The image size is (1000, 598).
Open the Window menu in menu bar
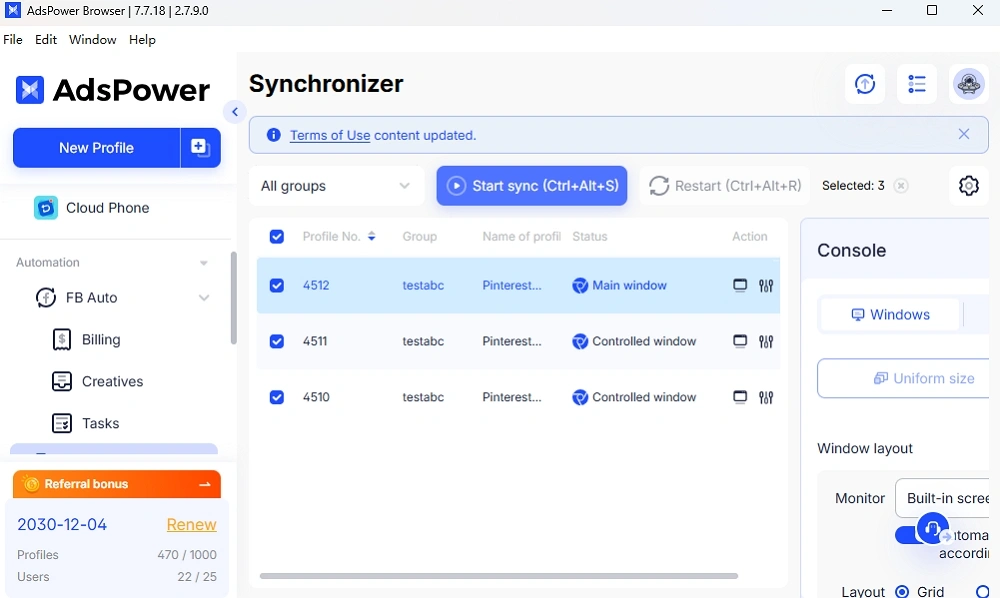(x=92, y=40)
